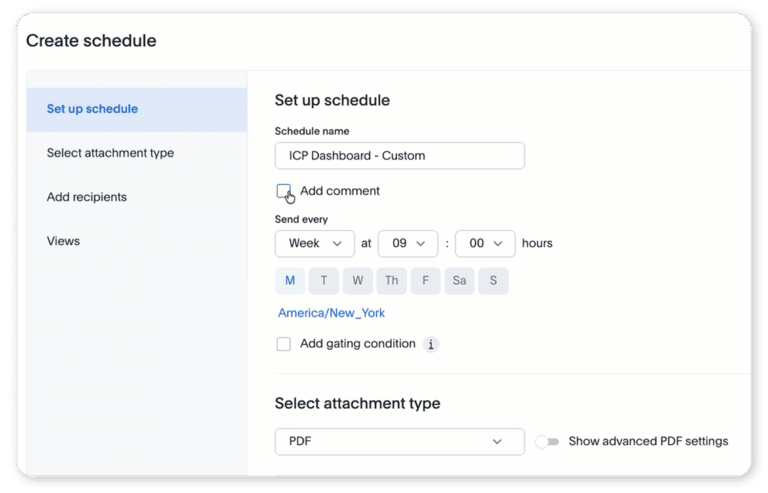Go to Select attachment type section
The height and width of the screenshot is (493, 768).
(110, 153)
